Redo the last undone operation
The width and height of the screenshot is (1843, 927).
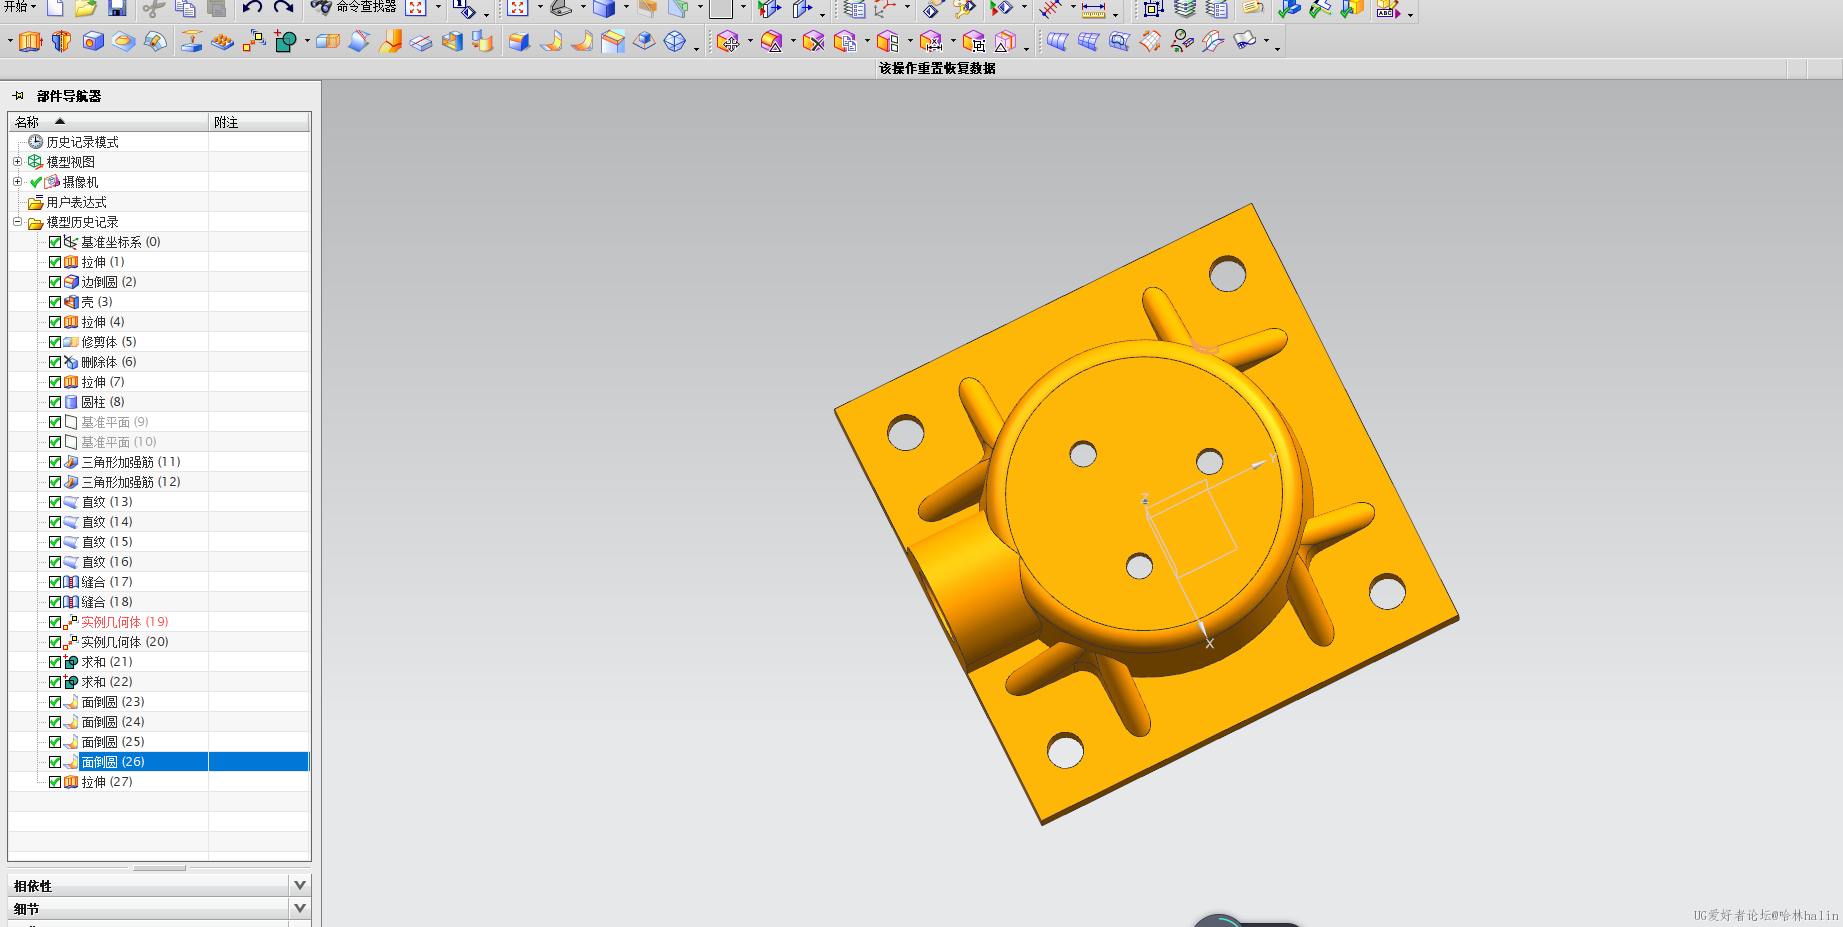(x=284, y=8)
